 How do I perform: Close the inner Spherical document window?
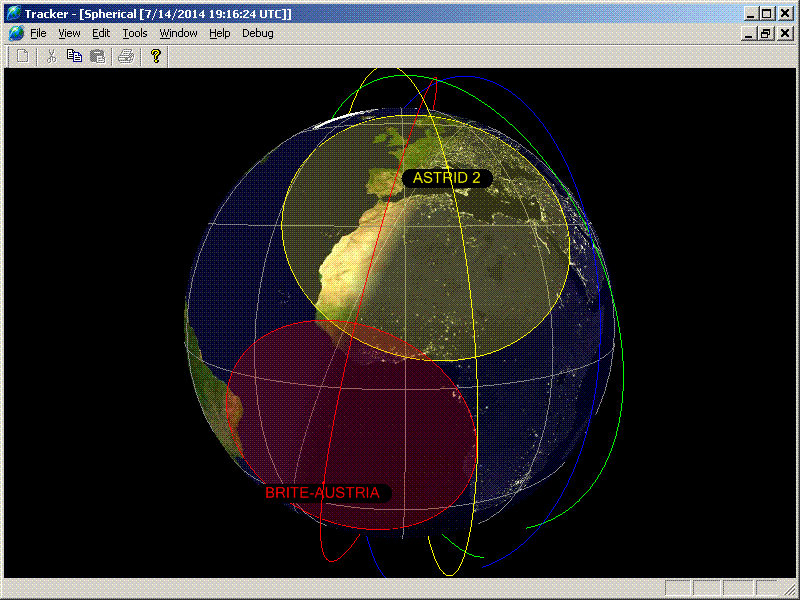click(x=784, y=34)
